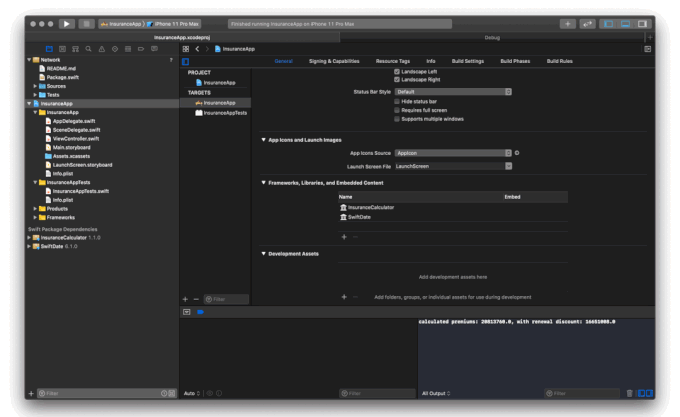Show the Inspectors panel
Screen dimensions: 680x417
[x=642, y=24]
